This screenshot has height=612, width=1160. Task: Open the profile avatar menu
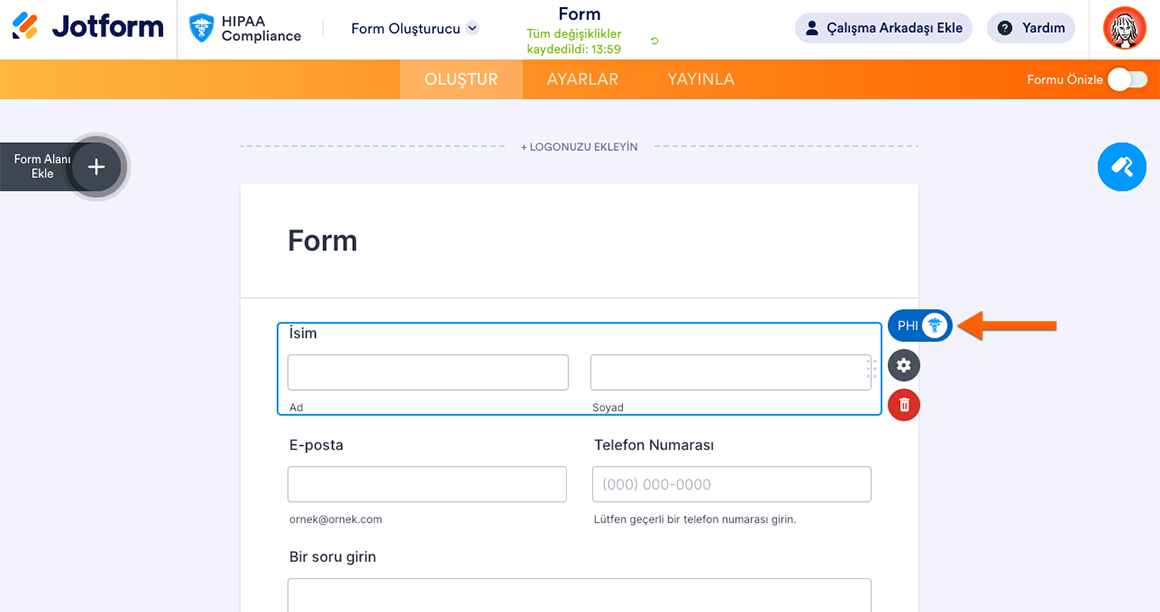1124,27
